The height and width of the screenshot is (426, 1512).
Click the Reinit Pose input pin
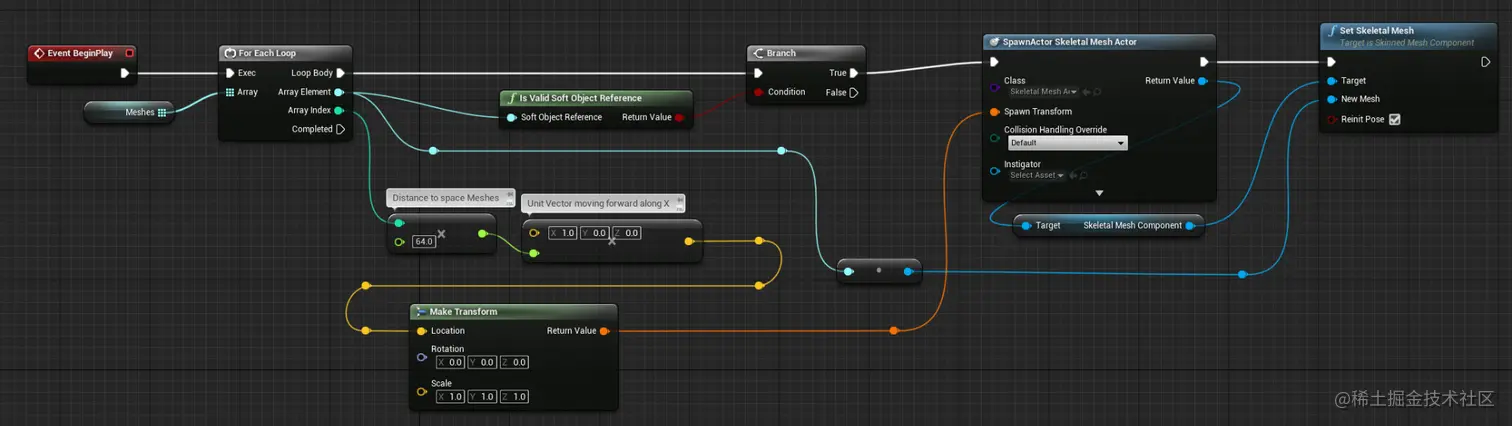pyautogui.click(x=1331, y=119)
